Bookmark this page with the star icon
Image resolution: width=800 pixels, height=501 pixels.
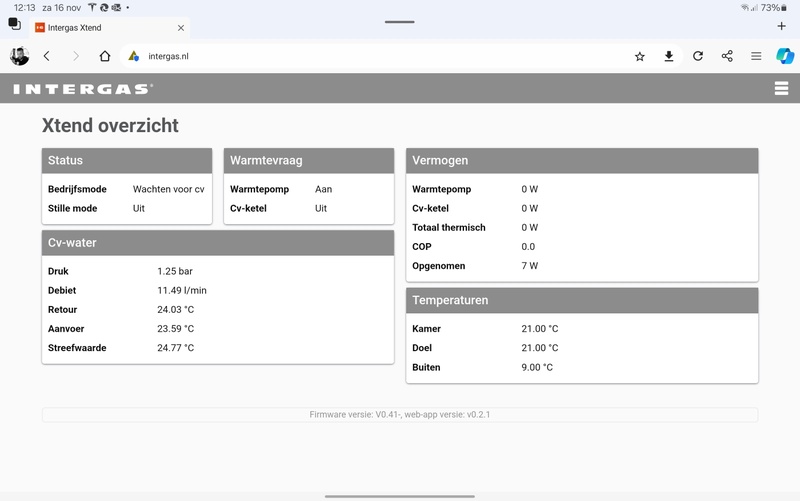[640, 56]
